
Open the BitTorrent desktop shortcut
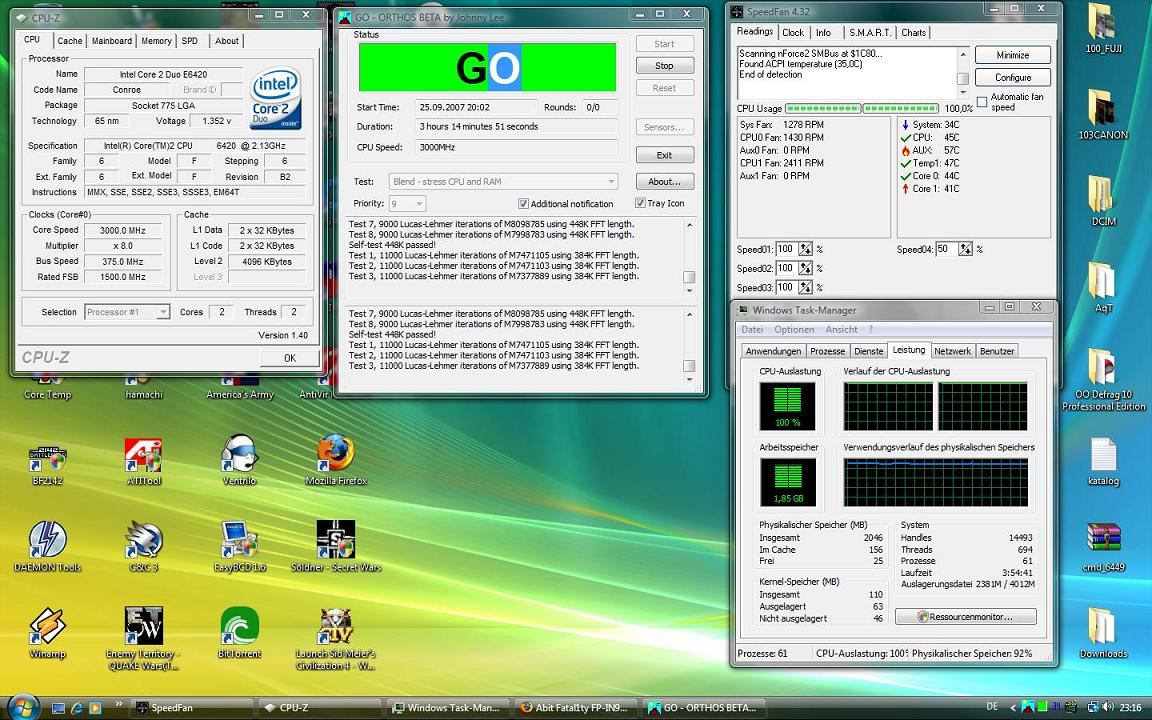[x=239, y=628]
